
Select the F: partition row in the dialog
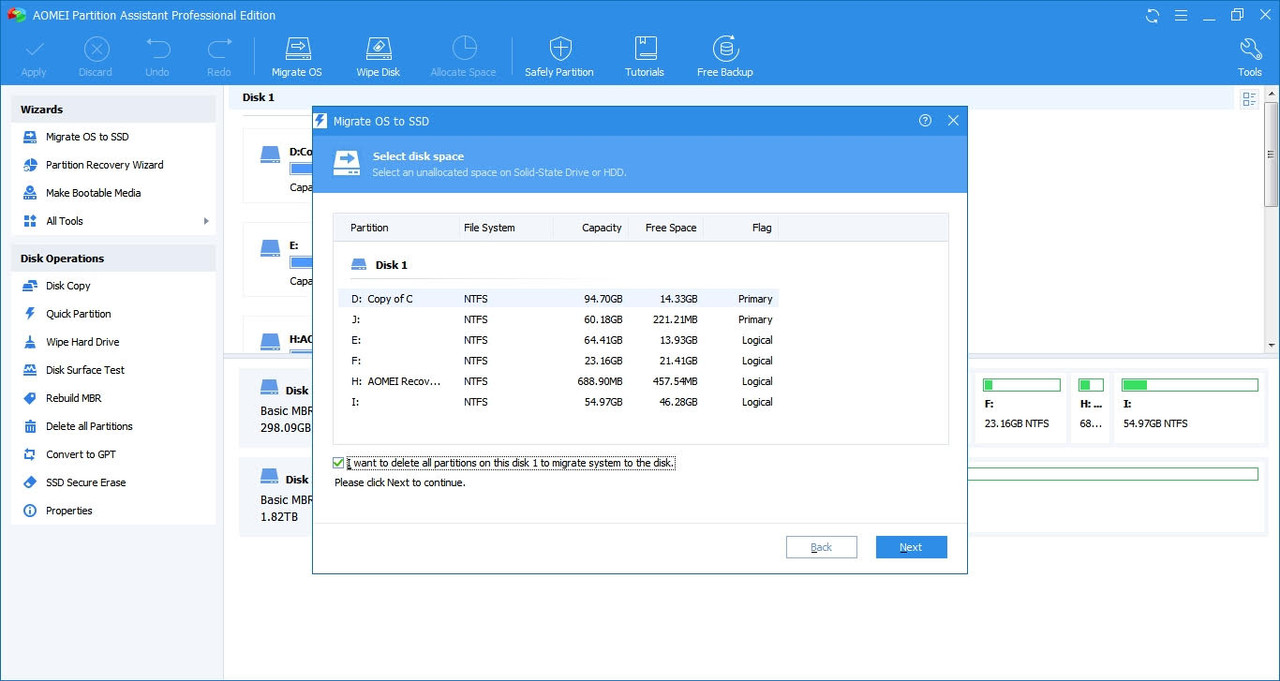pos(557,361)
